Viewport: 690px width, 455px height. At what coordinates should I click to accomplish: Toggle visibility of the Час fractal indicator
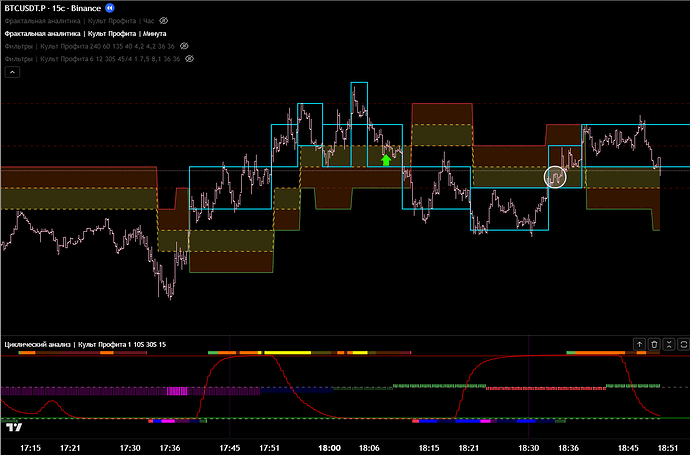tap(164, 20)
